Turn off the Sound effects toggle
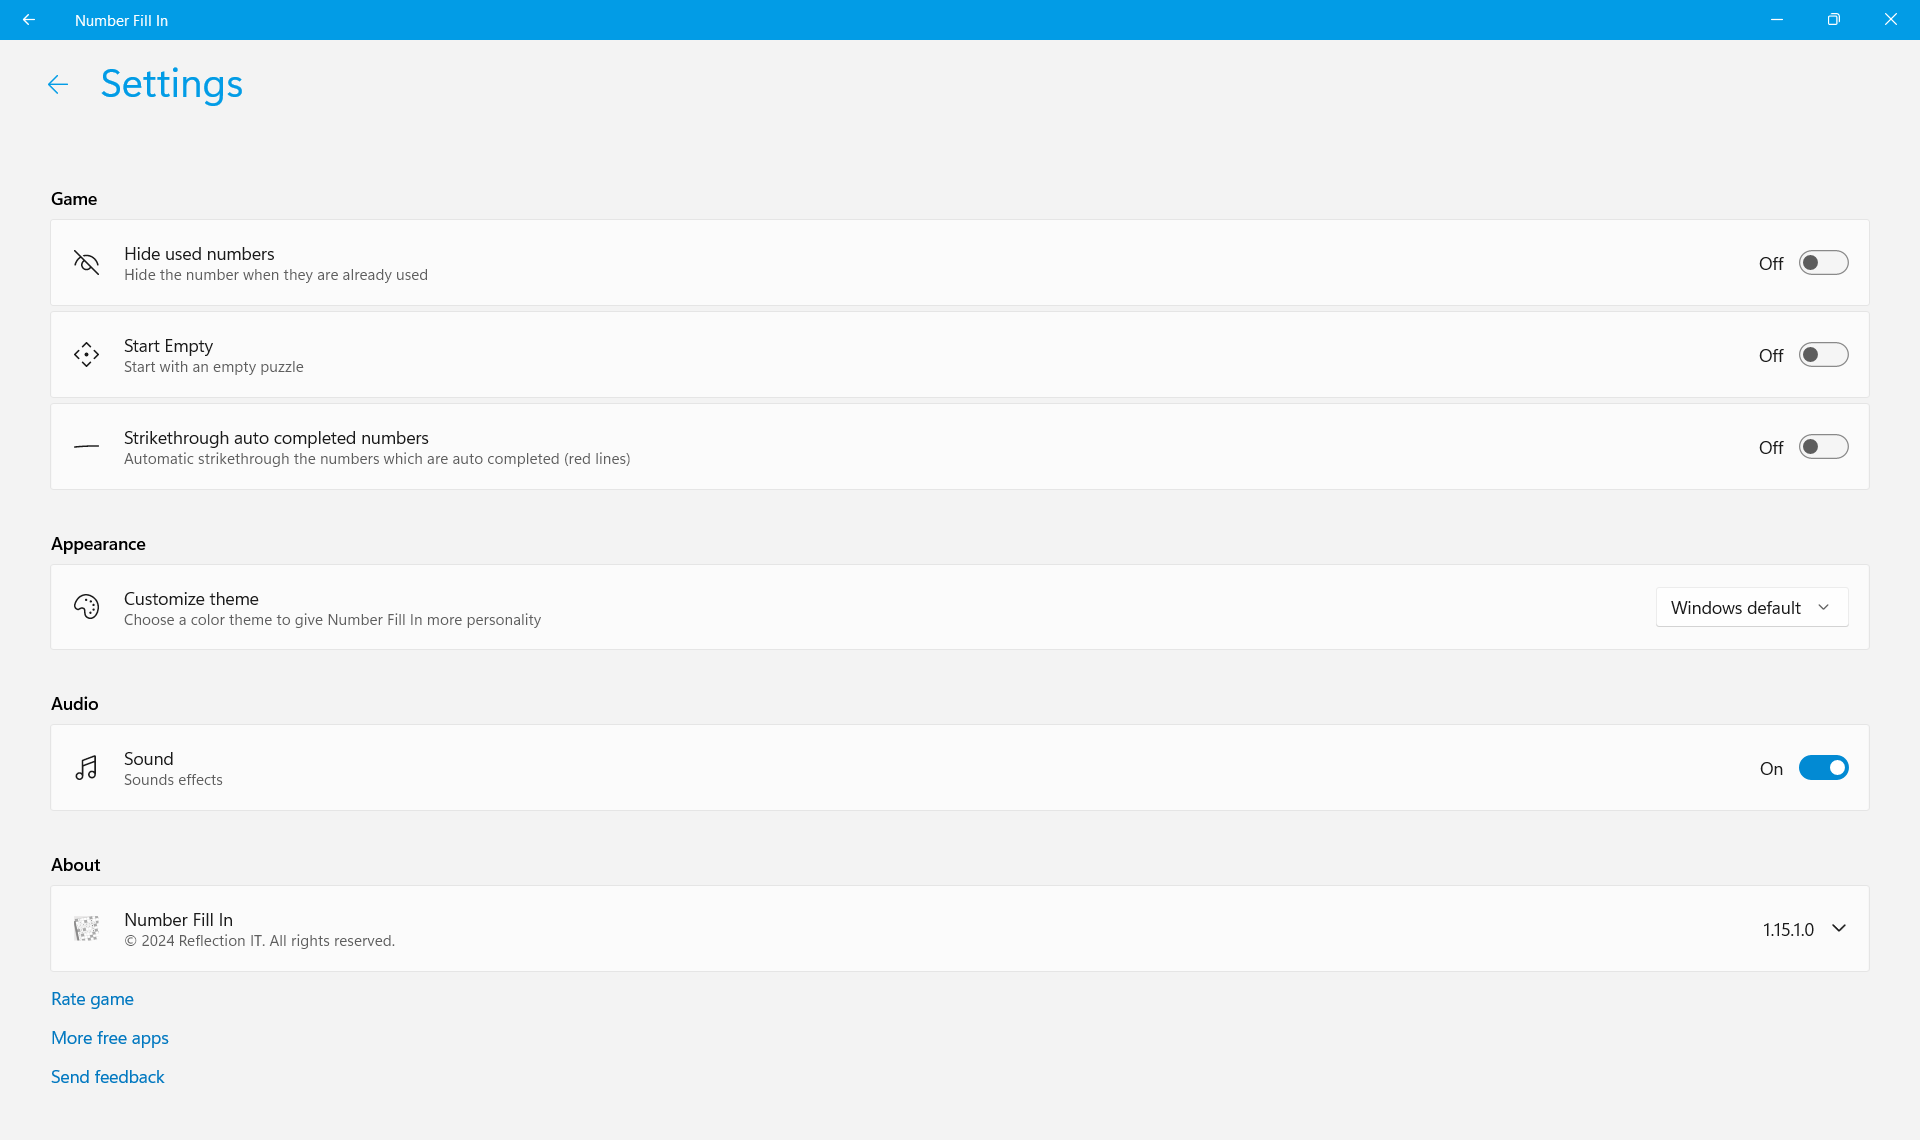Screen dimensions: 1920x1140 point(1823,768)
